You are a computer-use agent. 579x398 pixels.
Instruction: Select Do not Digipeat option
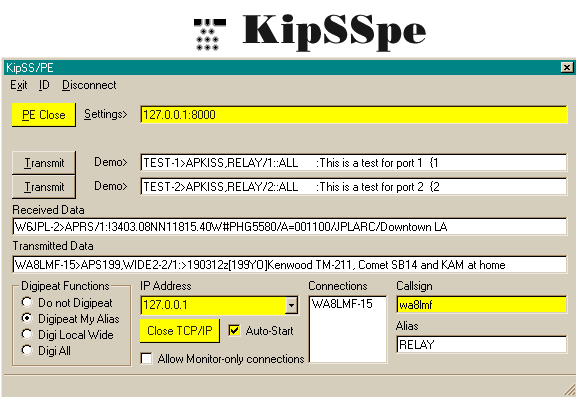pos(27,302)
